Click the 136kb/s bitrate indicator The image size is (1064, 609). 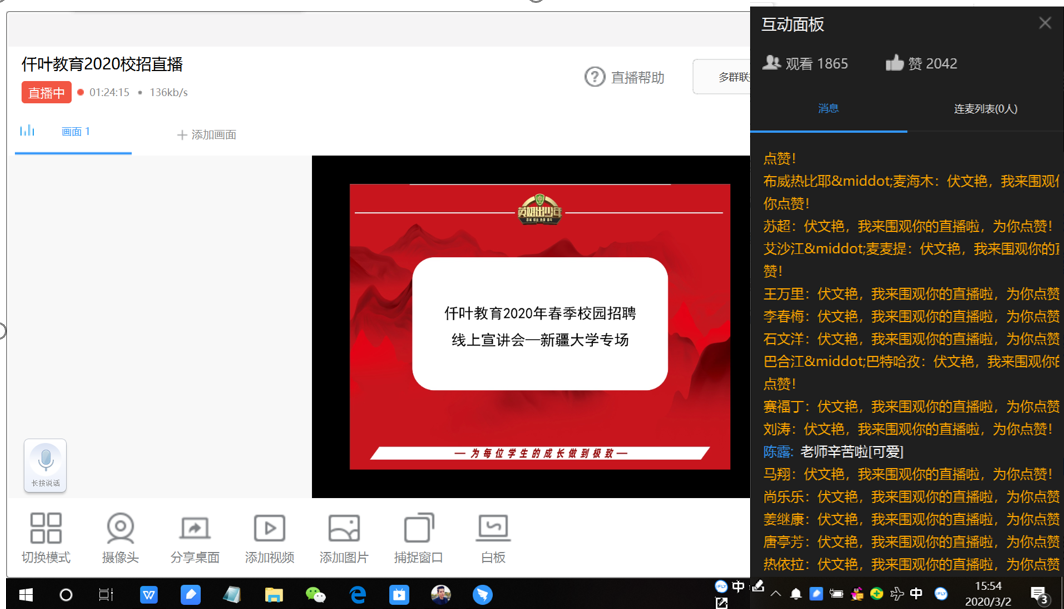pos(168,92)
